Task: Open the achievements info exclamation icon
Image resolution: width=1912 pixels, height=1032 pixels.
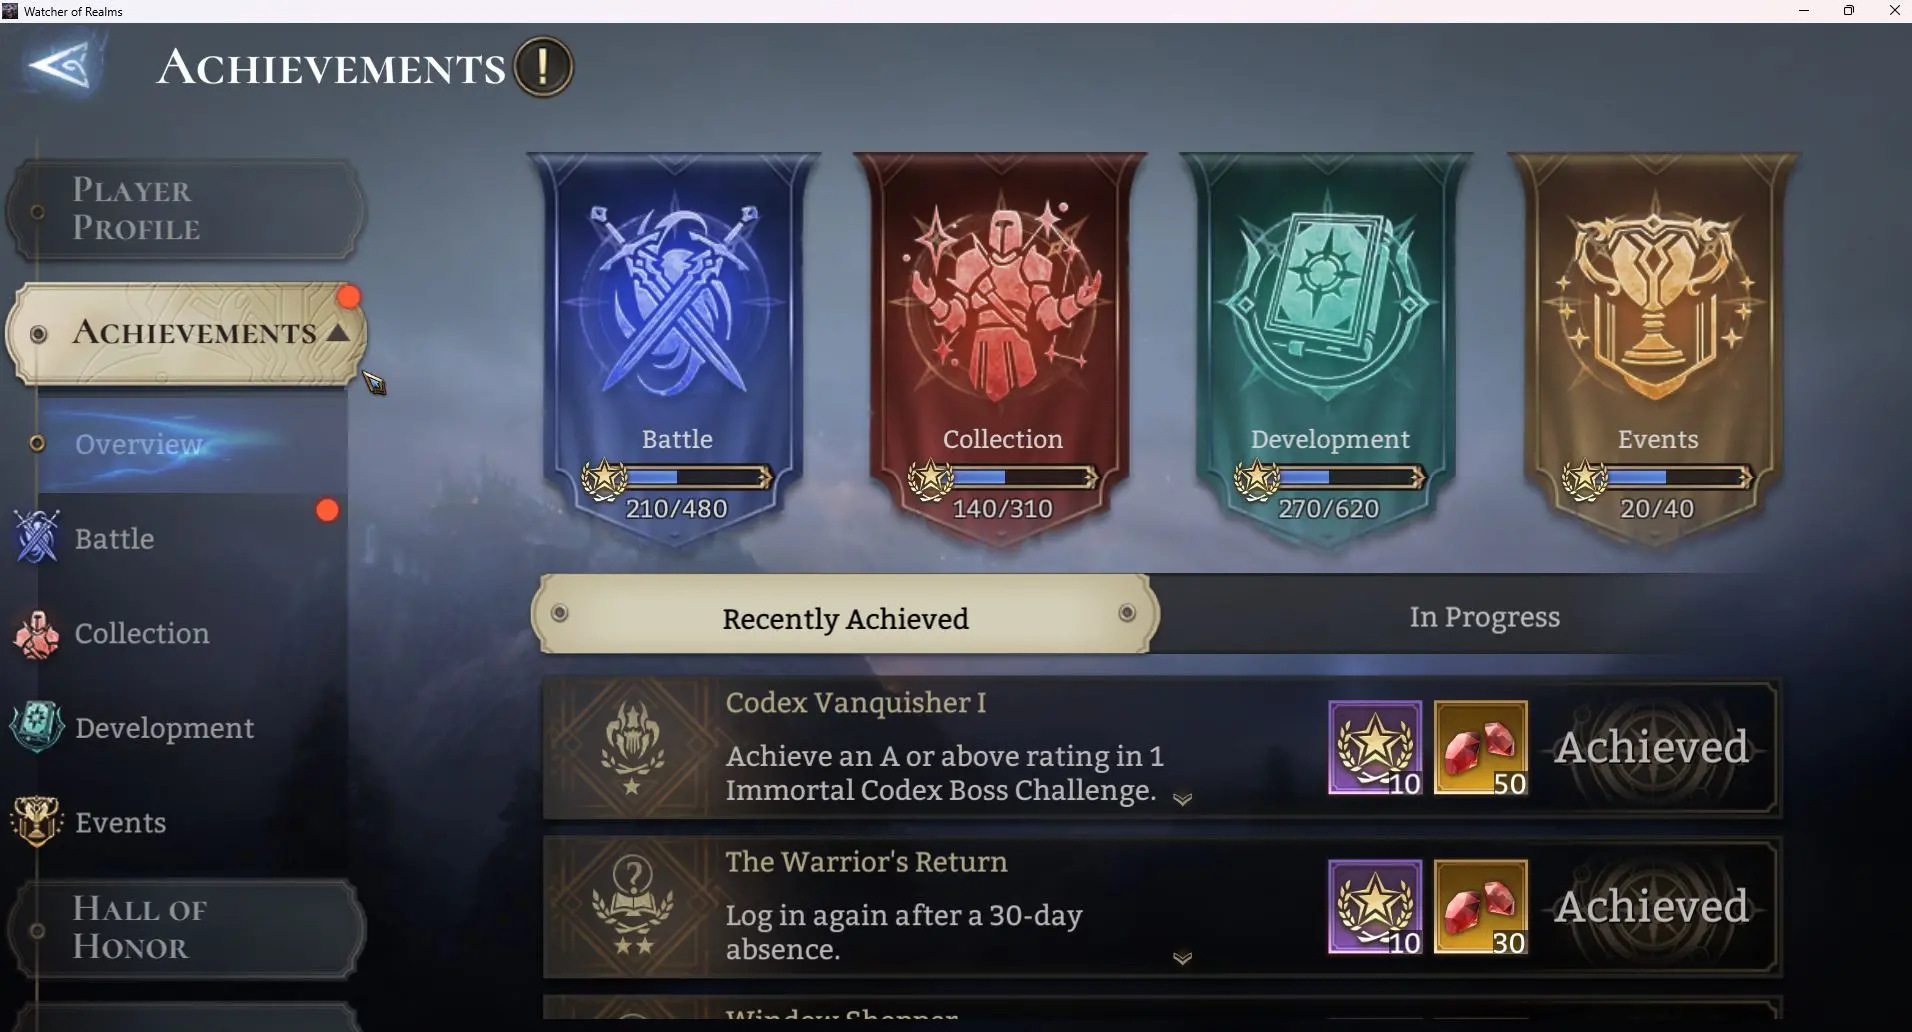Action: [543, 67]
